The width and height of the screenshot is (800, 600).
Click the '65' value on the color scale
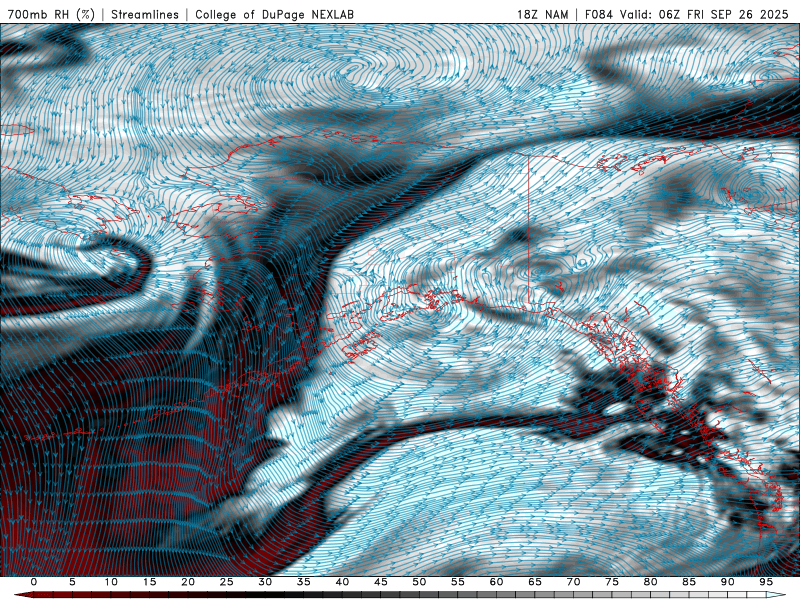click(x=535, y=582)
